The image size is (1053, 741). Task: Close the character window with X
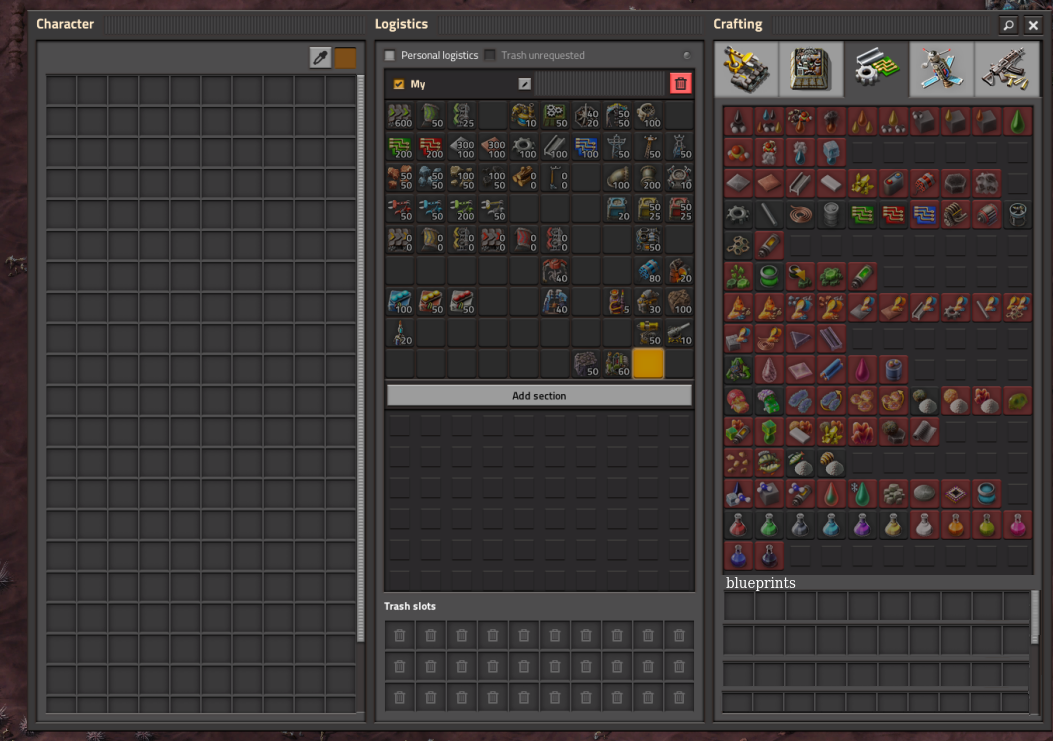[1033, 26]
